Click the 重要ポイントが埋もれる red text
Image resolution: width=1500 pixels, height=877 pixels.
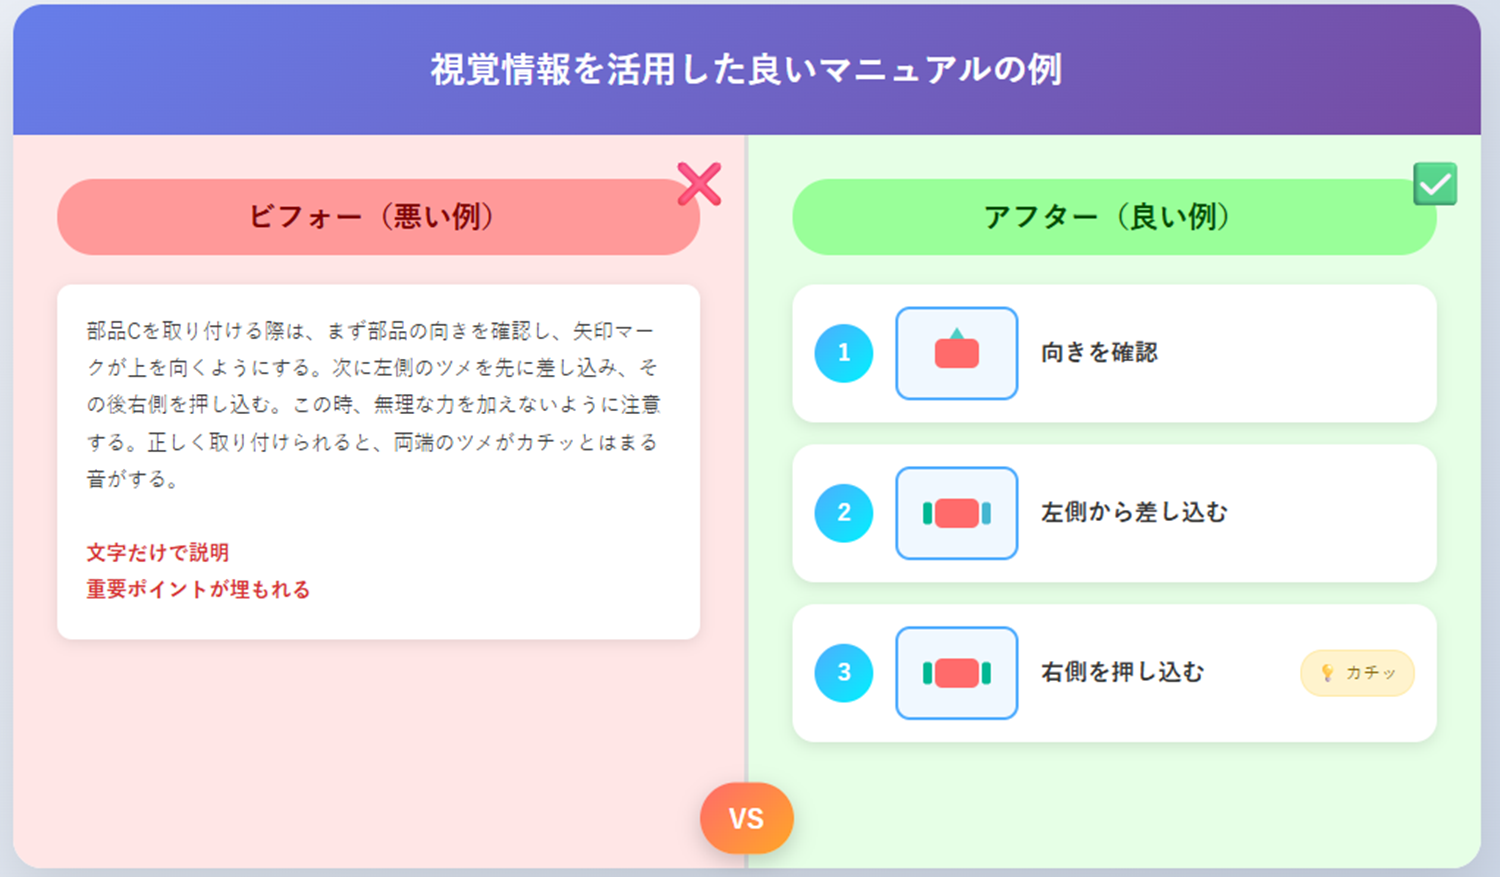coord(198,590)
